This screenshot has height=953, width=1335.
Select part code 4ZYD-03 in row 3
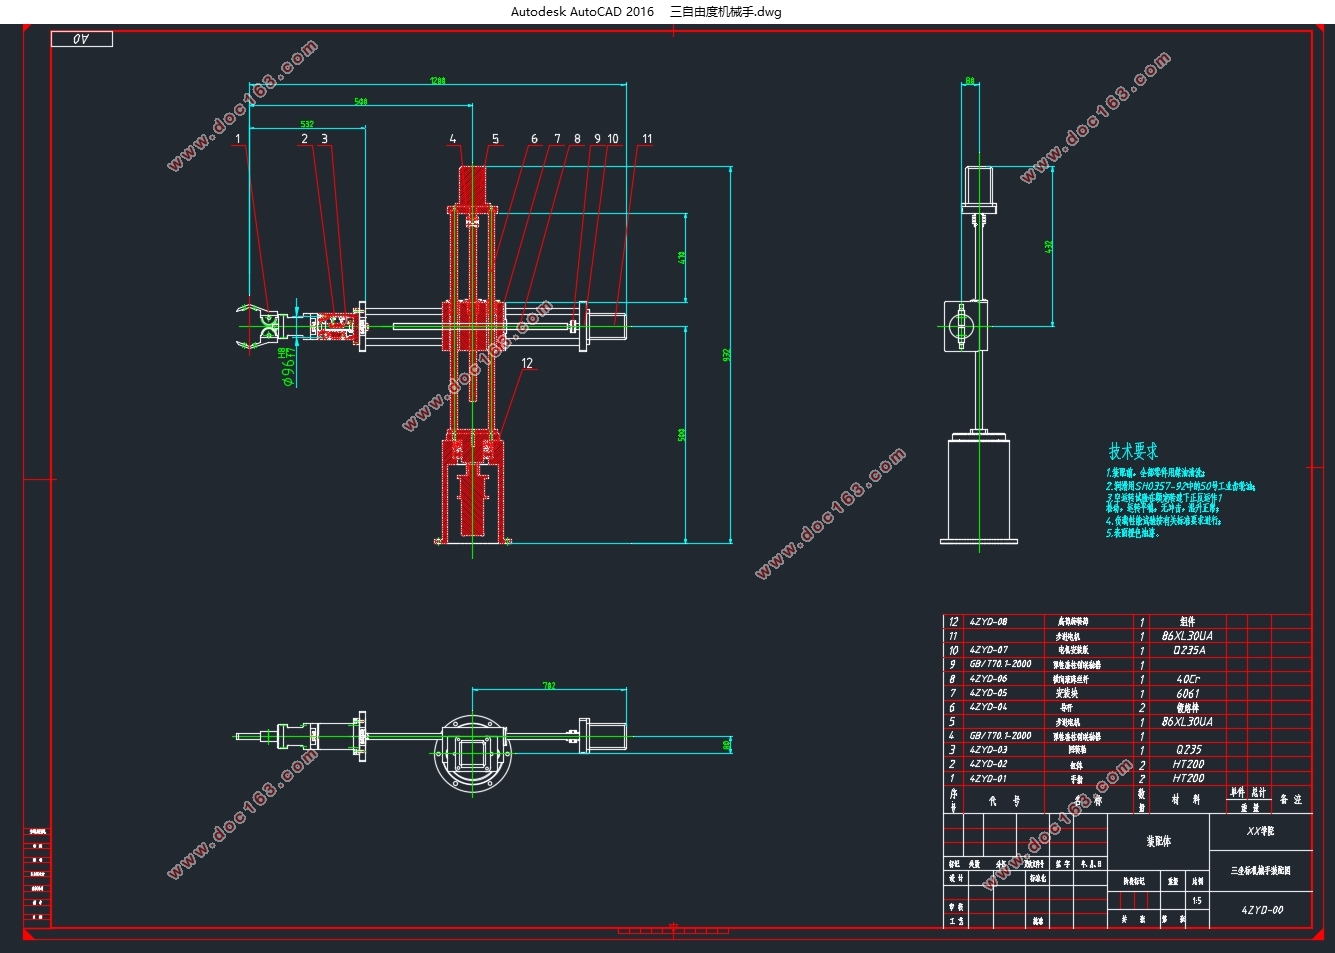(988, 750)
